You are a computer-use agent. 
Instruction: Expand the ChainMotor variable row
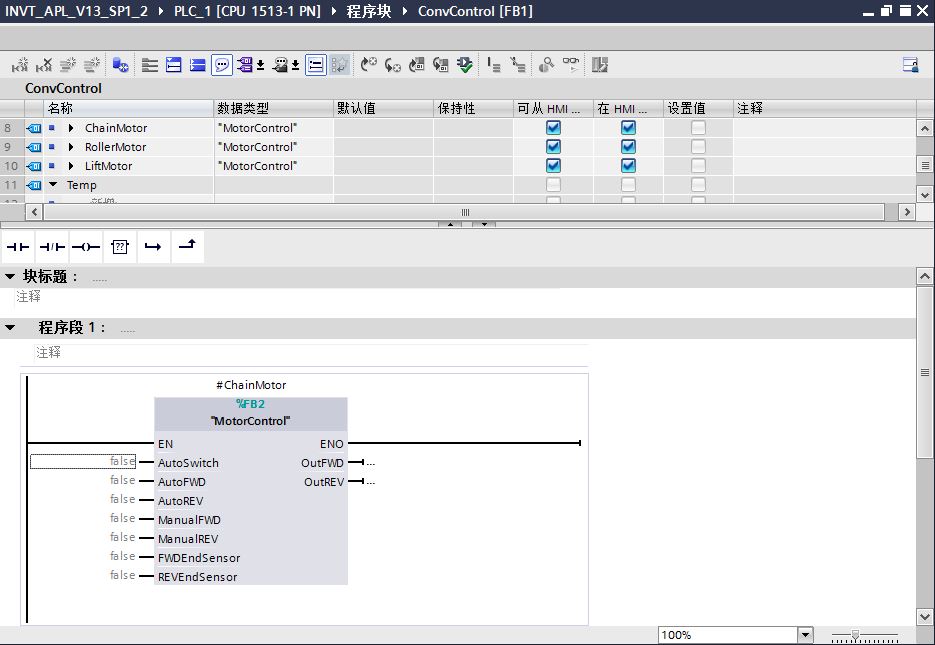[71, 128]
